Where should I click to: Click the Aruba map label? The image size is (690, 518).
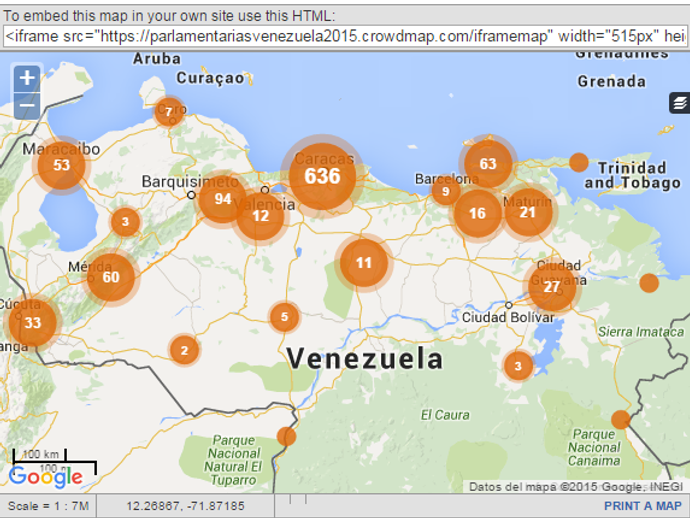[157, 59]
